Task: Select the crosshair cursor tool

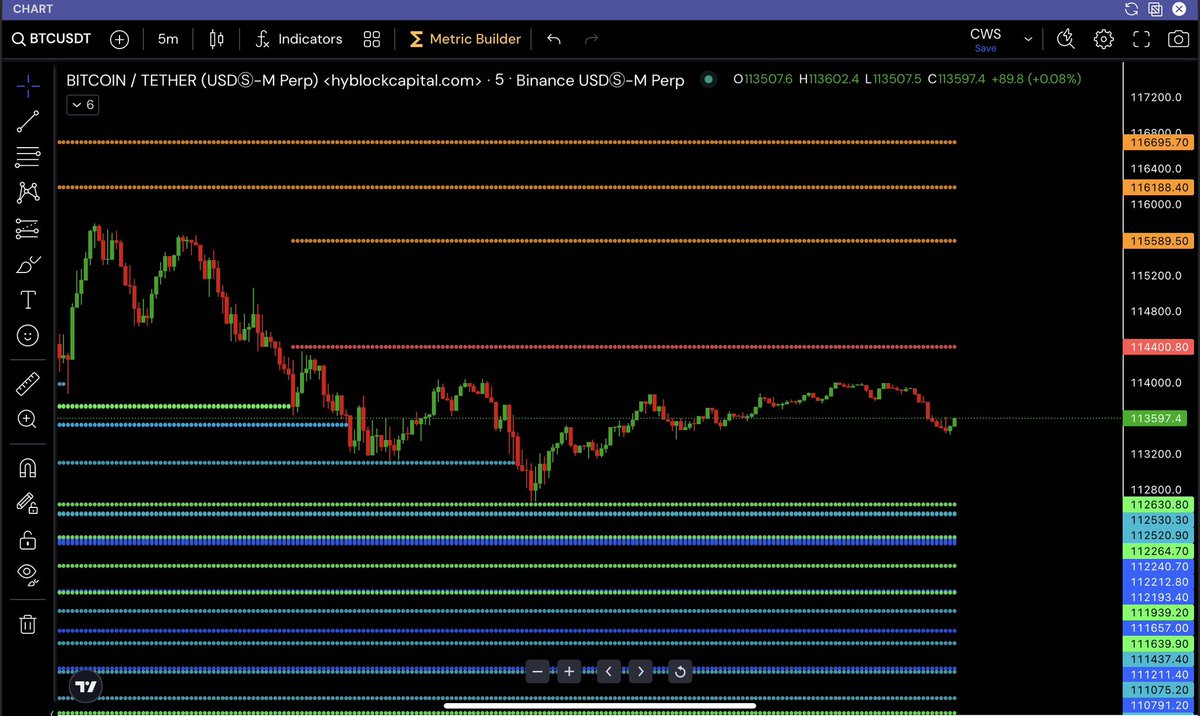Action: click(28, 85)
